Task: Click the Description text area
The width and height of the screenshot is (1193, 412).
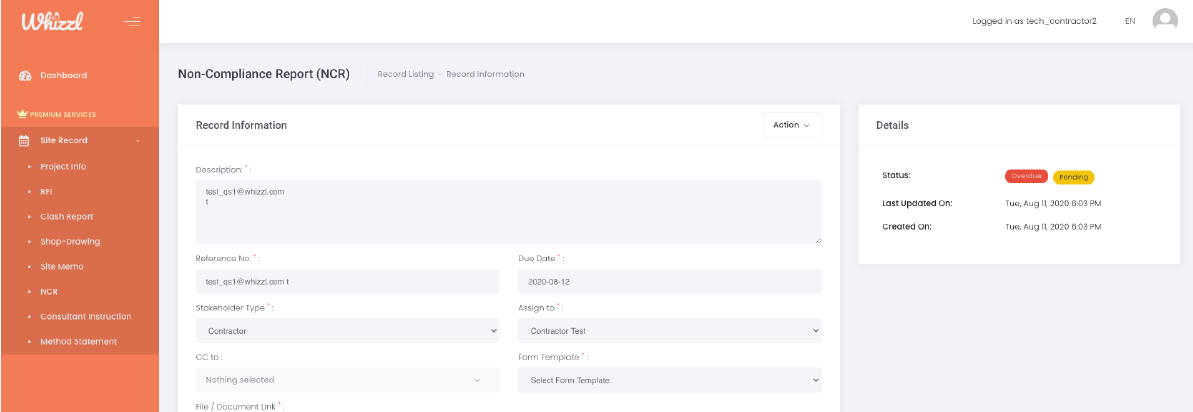Action: pos(508,211)
